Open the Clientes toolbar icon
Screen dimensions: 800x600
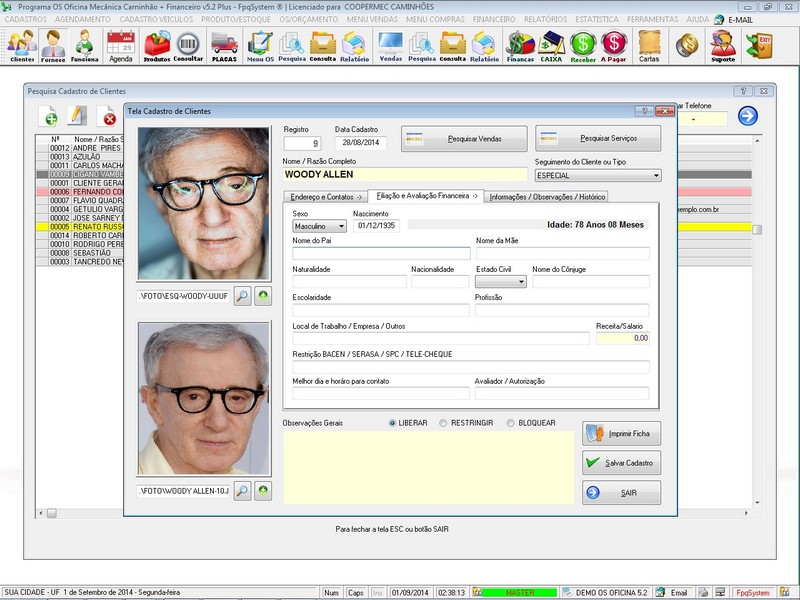[x=21, y=45]
